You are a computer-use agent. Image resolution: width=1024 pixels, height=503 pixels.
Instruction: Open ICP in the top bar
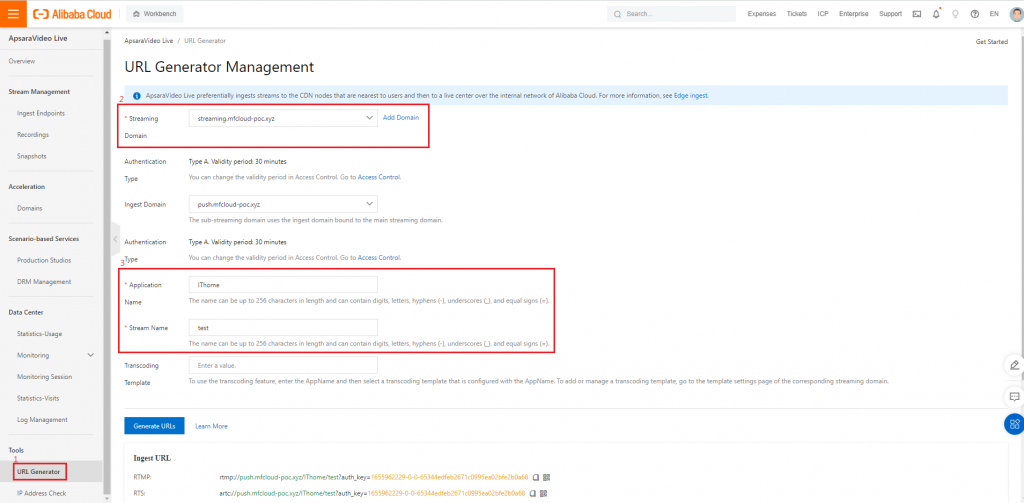point(823,14)
